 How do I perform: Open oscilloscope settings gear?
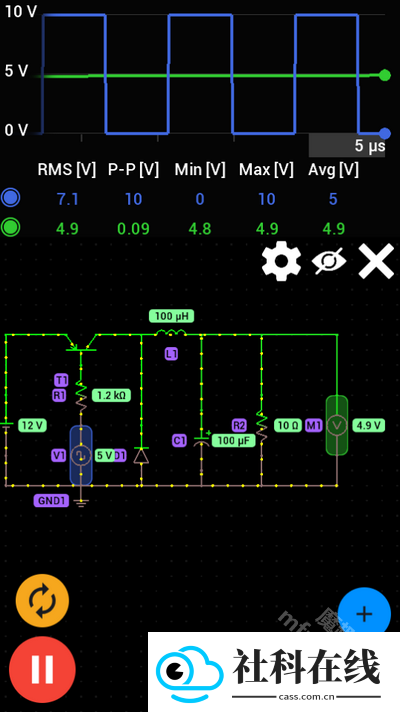pyautogui.click(x=281, y=261)
